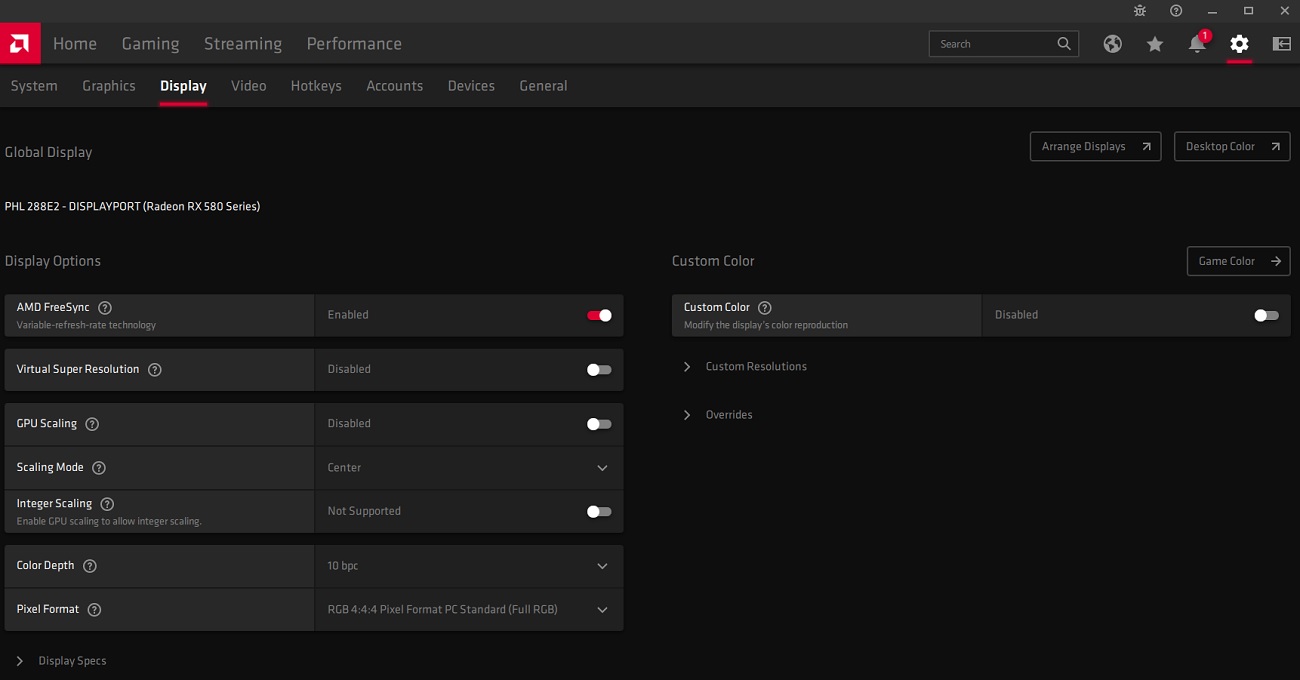Open settings gear icon
This screenshot has width=1300, height=680.
pos(1240,44)
